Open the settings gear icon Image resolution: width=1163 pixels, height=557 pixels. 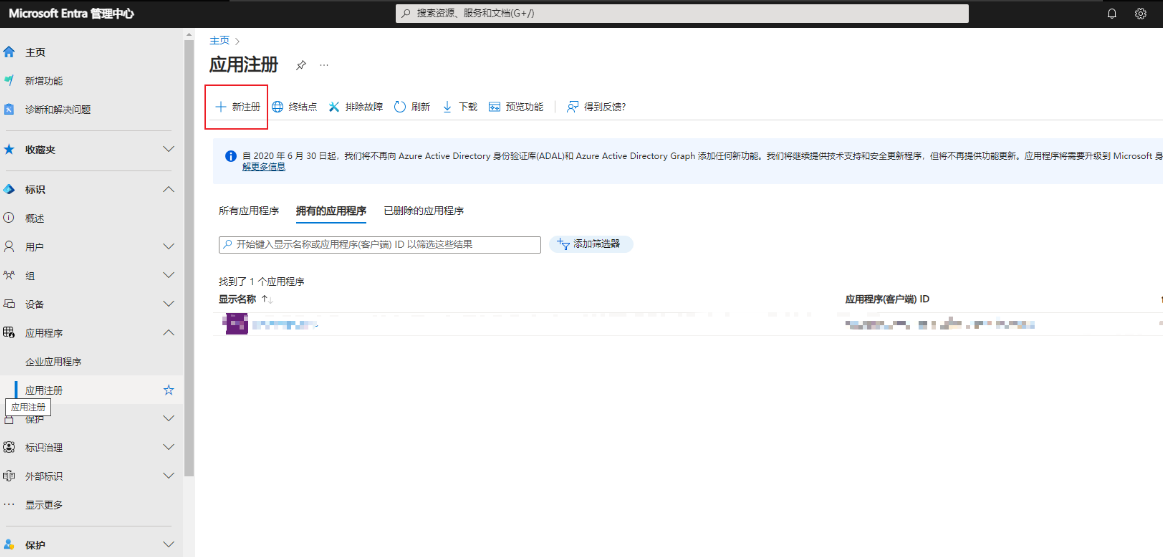tap(1140, 13)
